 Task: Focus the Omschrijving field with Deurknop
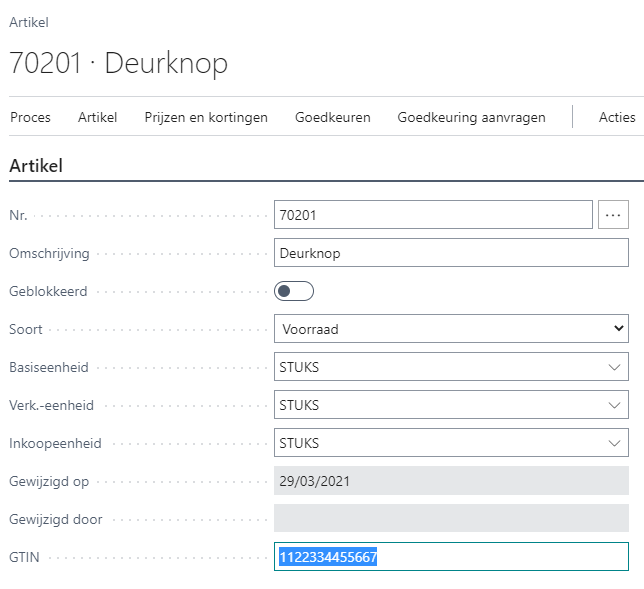pos(450,253)
